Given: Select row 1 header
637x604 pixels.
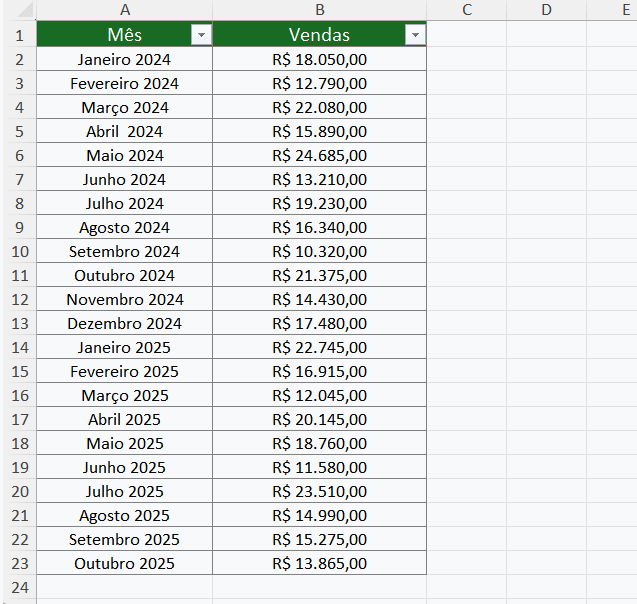Looking at the screenshot, I should coord(18,35).
